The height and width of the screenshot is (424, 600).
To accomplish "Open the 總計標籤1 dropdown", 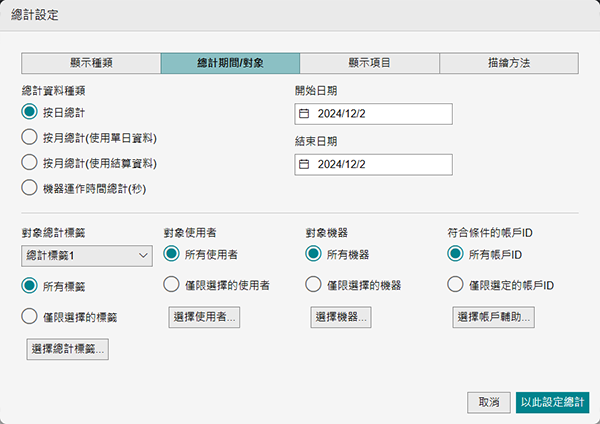I will tap(85, 256).
